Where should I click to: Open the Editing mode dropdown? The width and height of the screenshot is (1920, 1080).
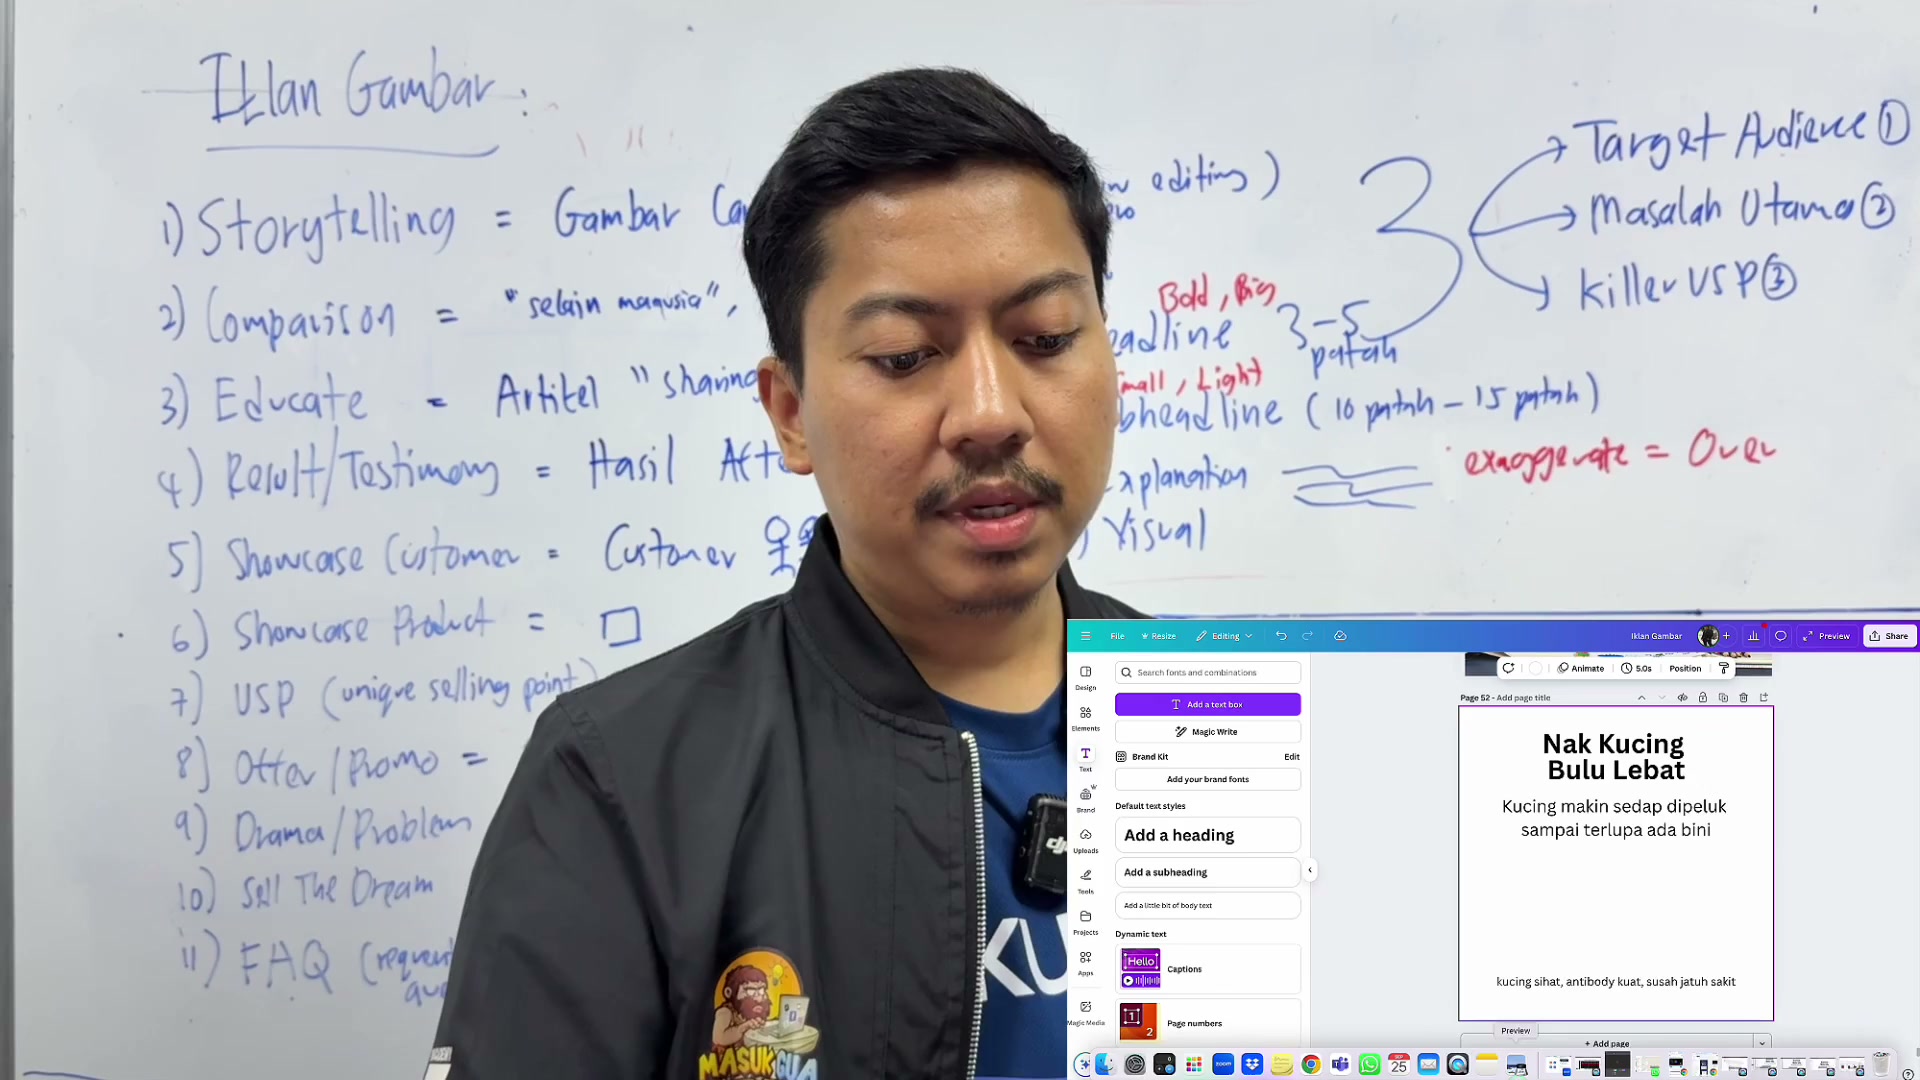1225,636
